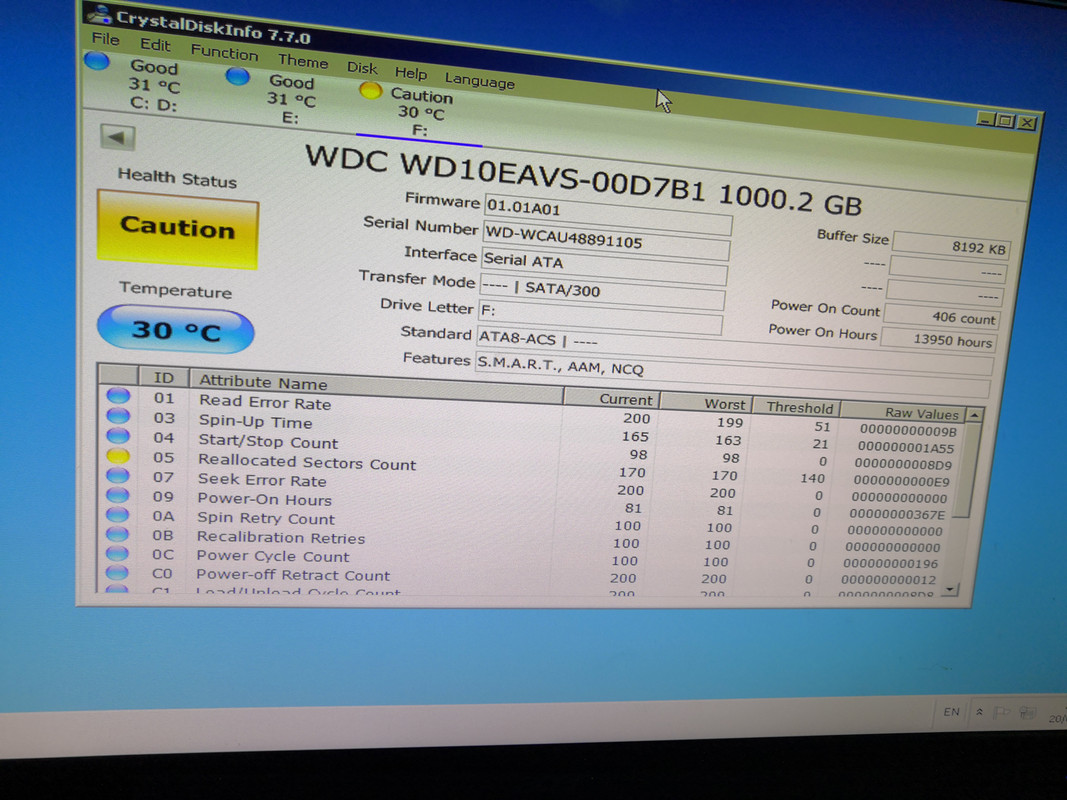
Task: Click the status orb for Spin-Up Time
Action: [118, 416]
